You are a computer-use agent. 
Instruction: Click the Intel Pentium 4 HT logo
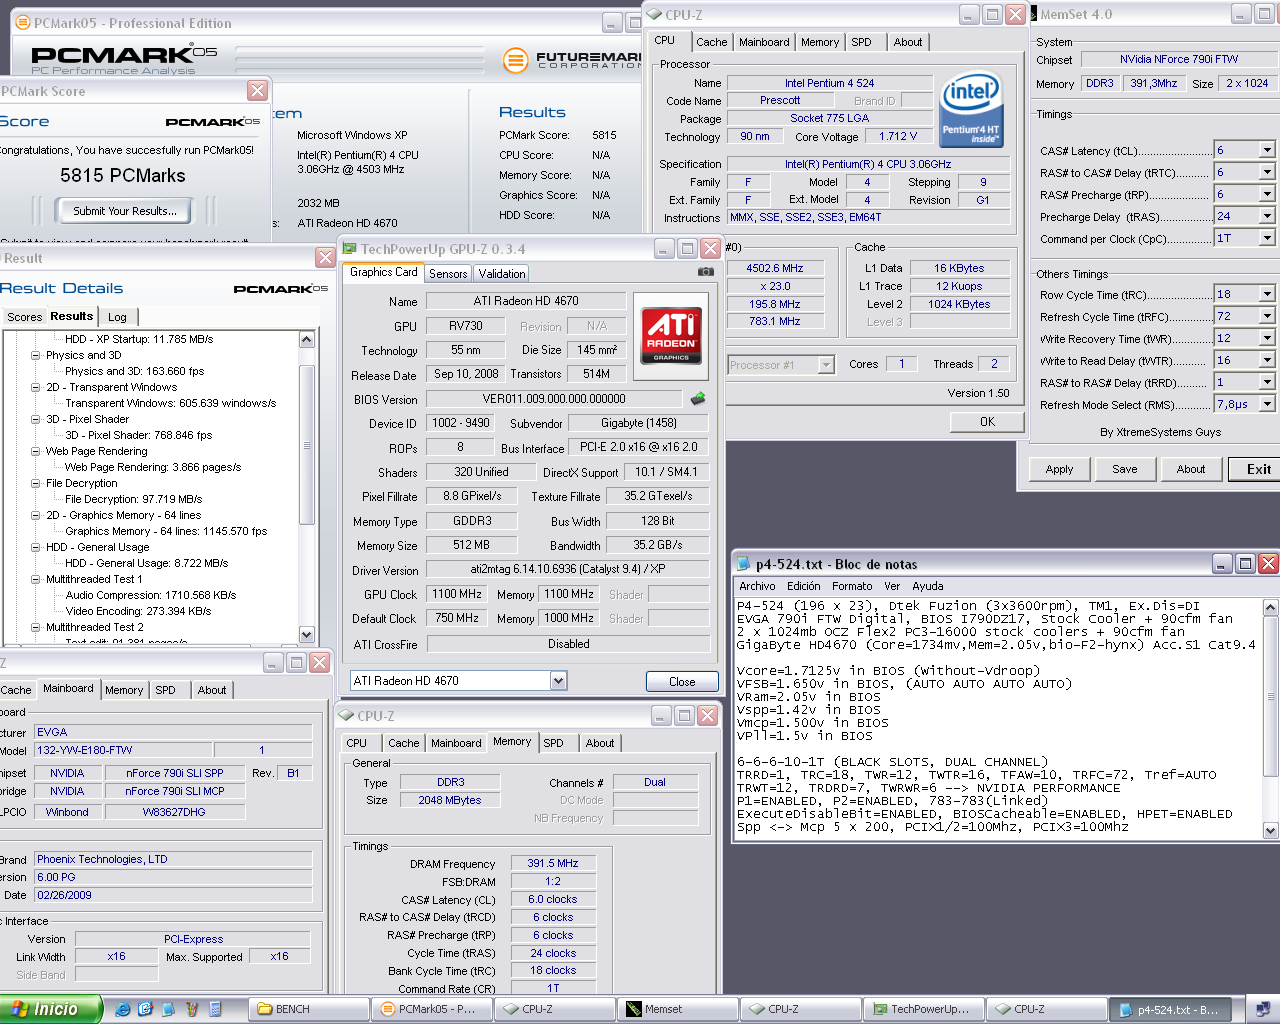coord(971,110)
